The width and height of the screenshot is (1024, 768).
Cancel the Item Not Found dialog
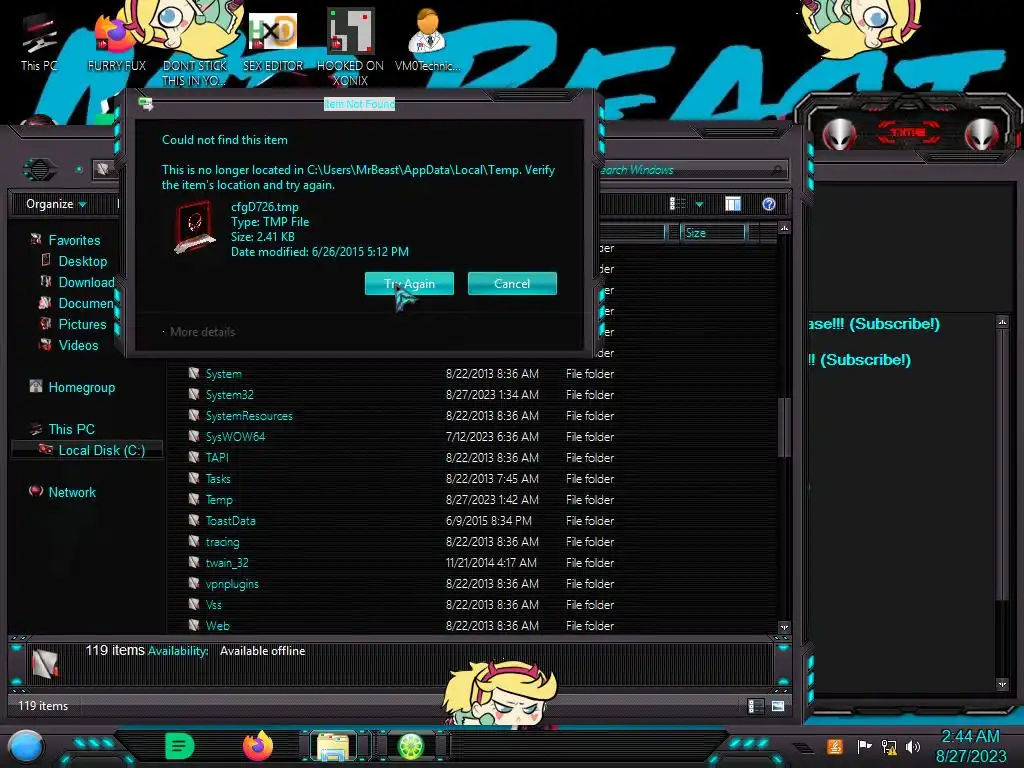pos(512,283)
